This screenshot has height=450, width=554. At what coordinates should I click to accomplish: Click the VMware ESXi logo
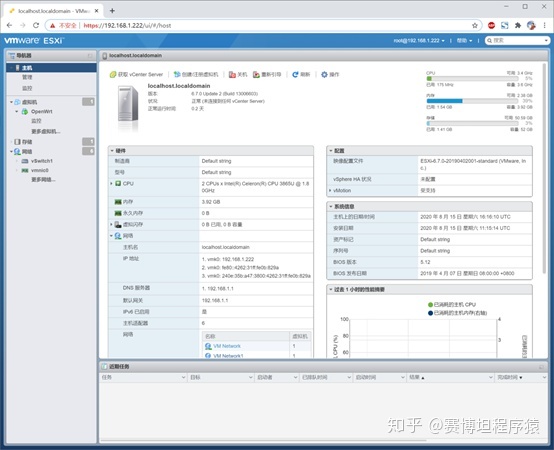[34, 41]
